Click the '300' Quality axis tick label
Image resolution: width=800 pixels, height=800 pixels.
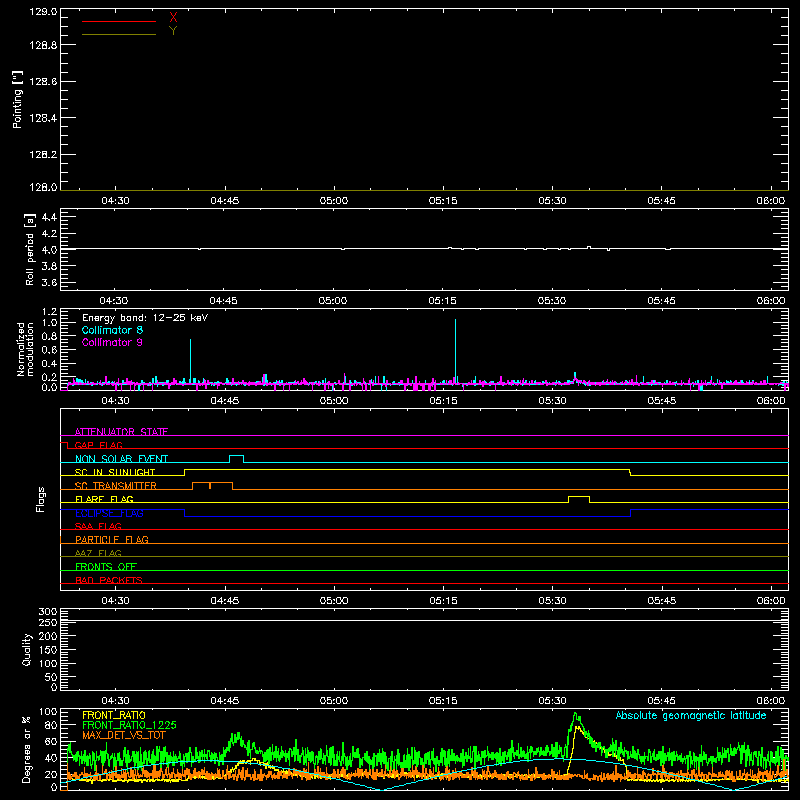pyautogui.click(x=47, y=612)
